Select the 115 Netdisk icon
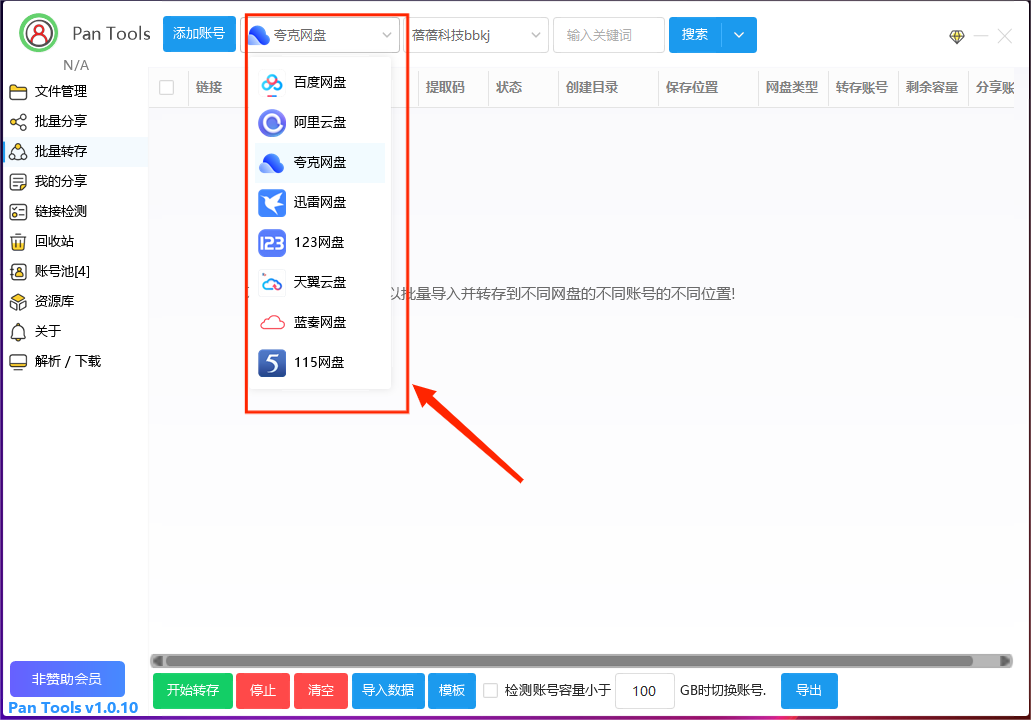The height and width of the screenshot is (720, 1031). click(x=272, y=362)
